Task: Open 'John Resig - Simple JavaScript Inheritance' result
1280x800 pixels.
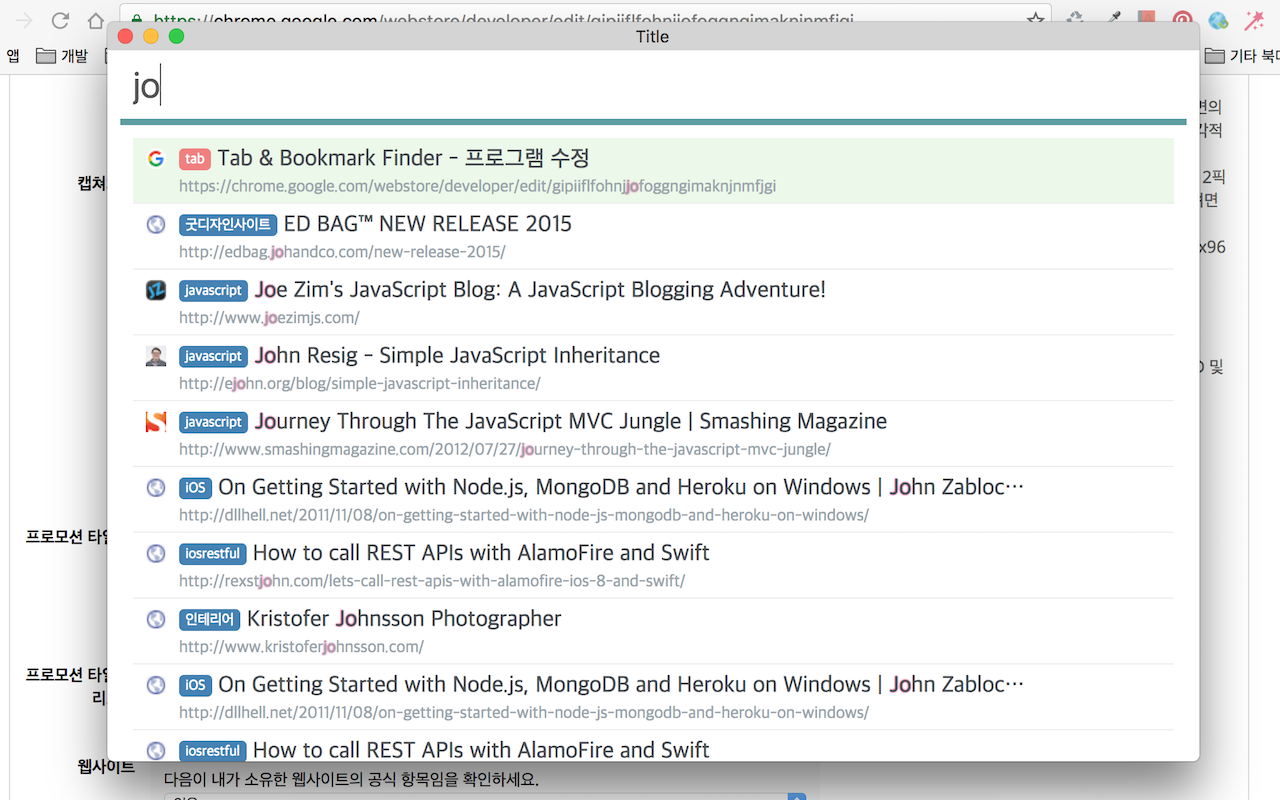Action: [x=457, y=356]
